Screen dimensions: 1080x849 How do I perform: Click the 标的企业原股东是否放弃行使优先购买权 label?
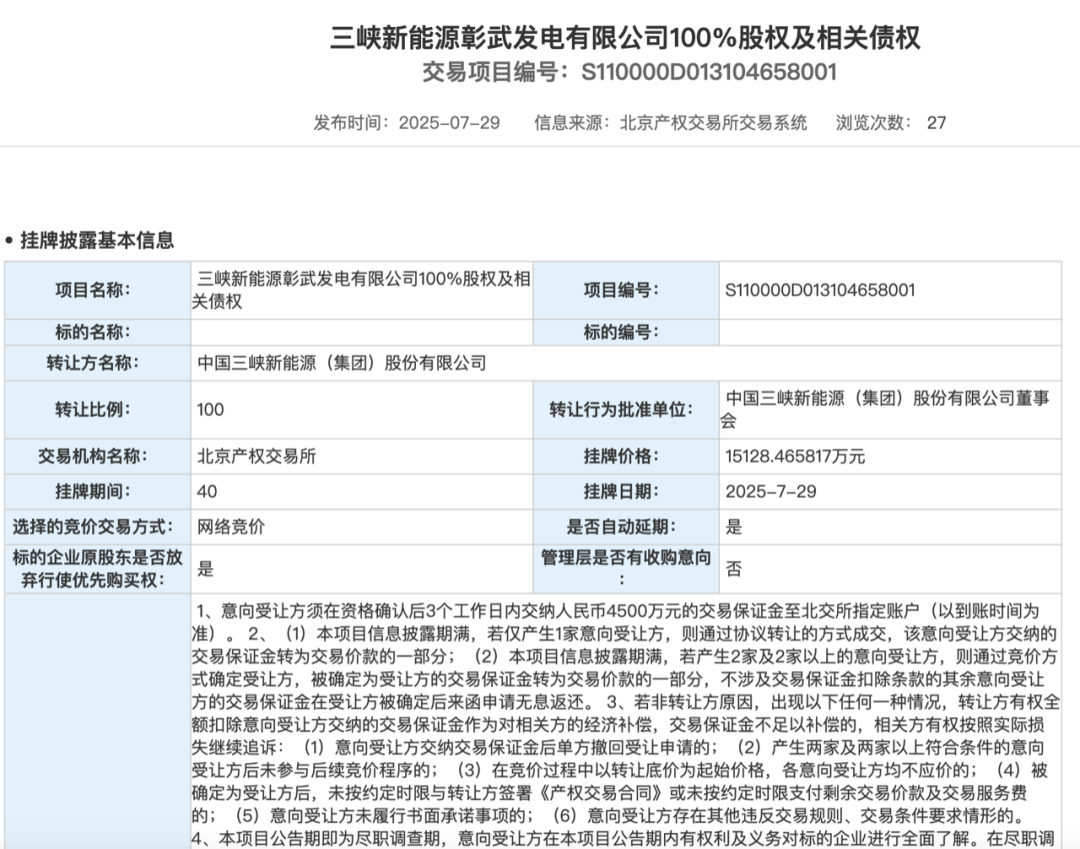(98, 569)
